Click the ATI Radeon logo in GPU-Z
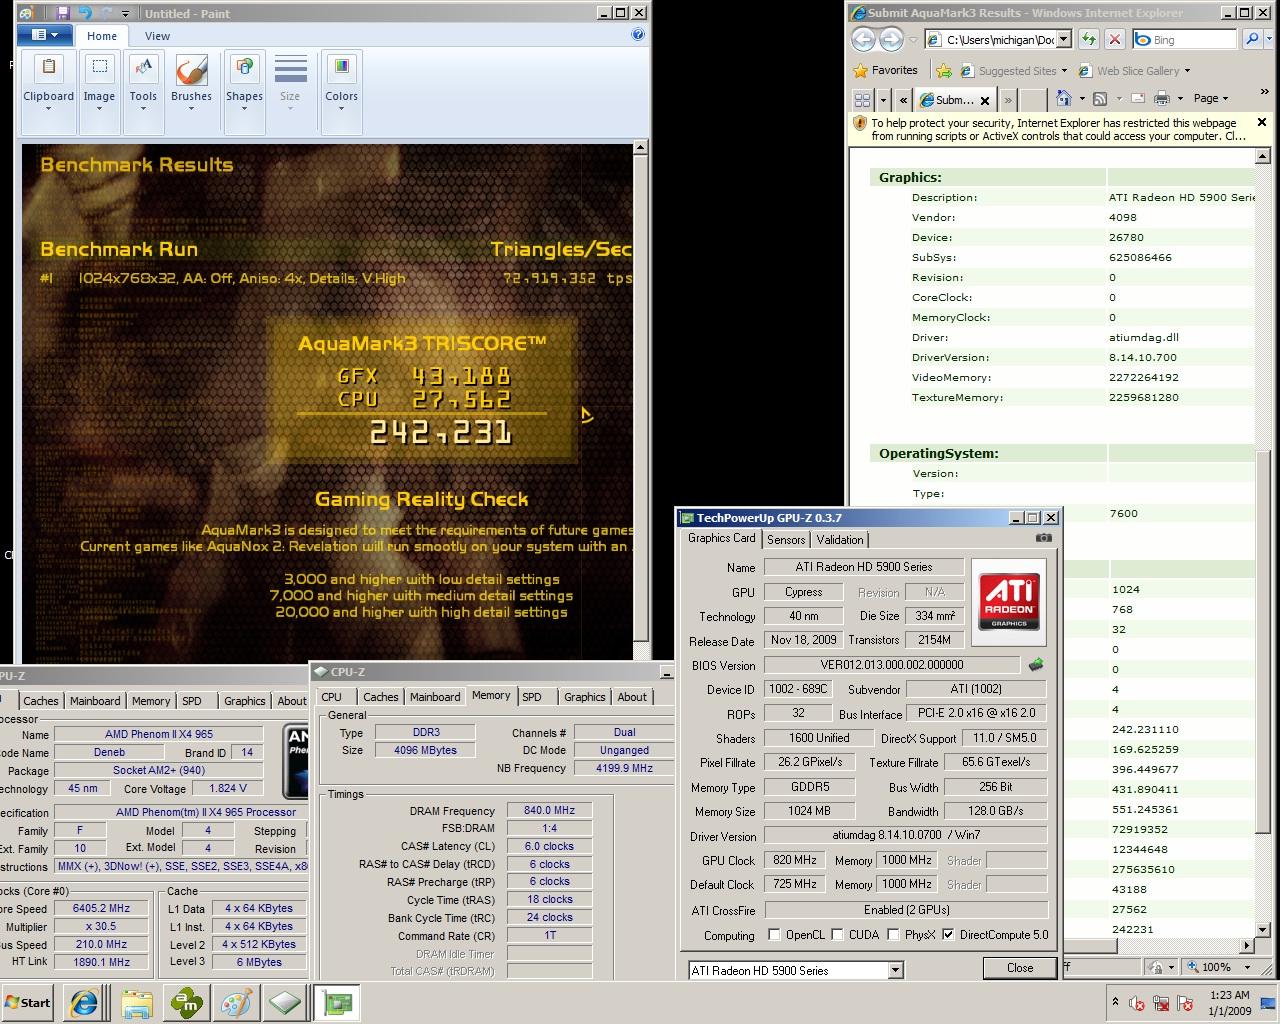Screen dimensions: 1280x1024 (1008, 601)
